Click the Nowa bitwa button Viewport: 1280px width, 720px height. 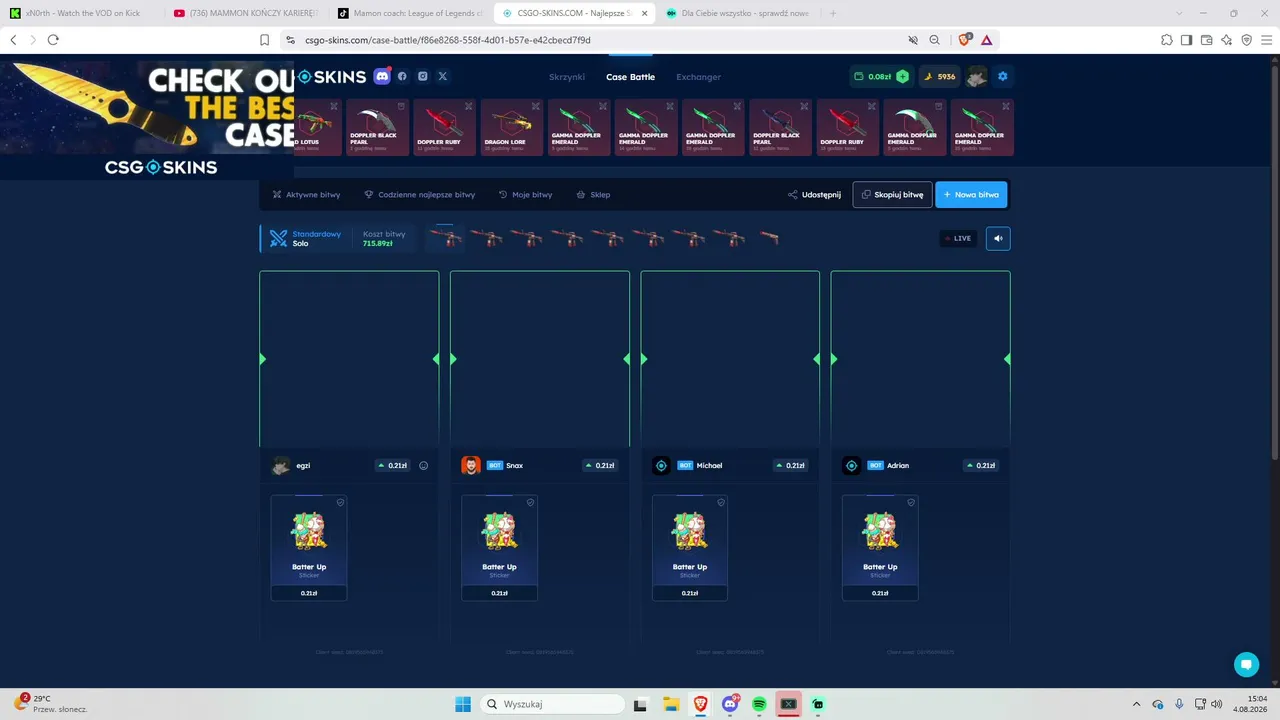(971, 195)
